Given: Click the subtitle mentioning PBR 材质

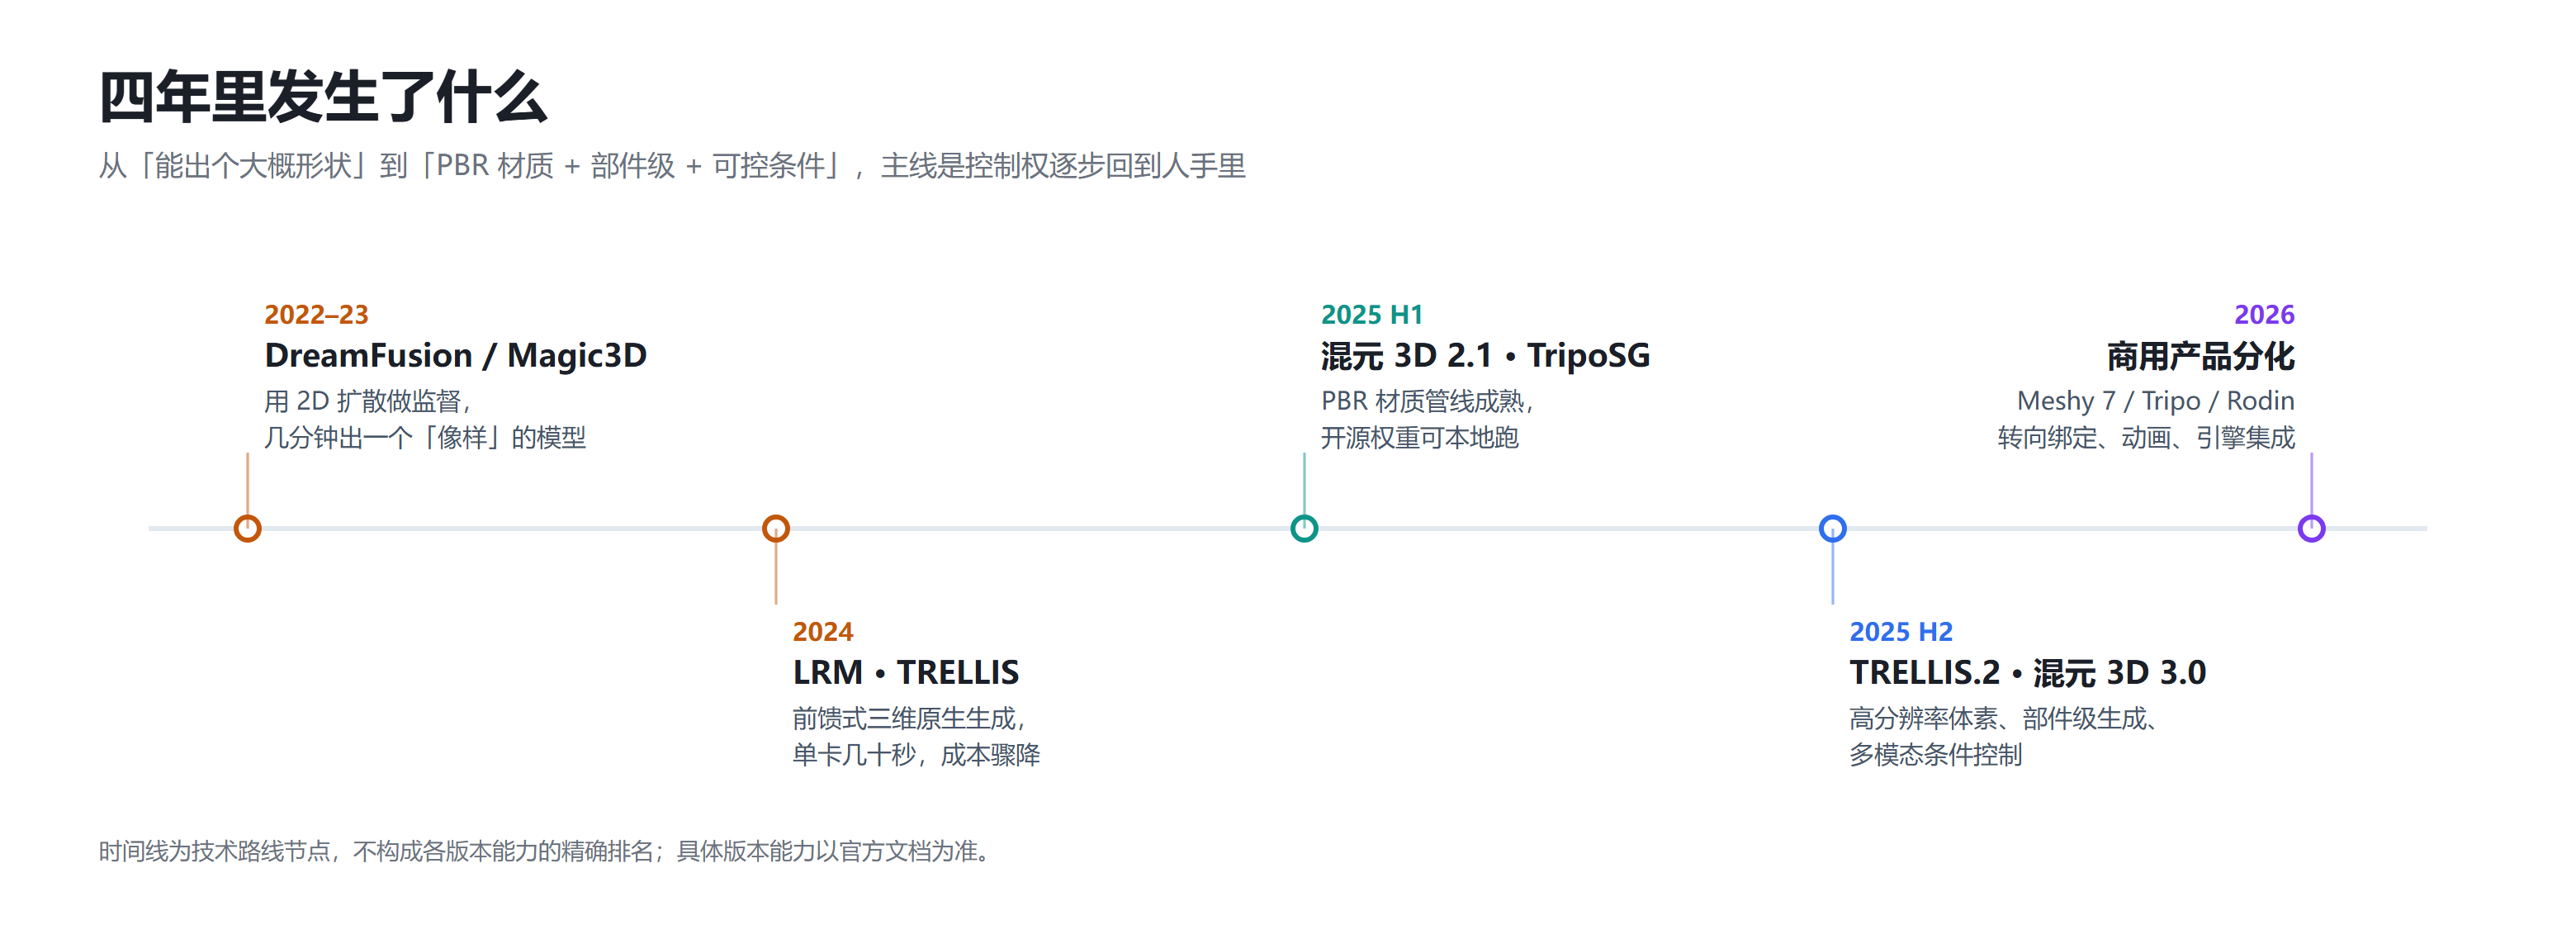Looking at the screenshot, I should pos(672,166).
